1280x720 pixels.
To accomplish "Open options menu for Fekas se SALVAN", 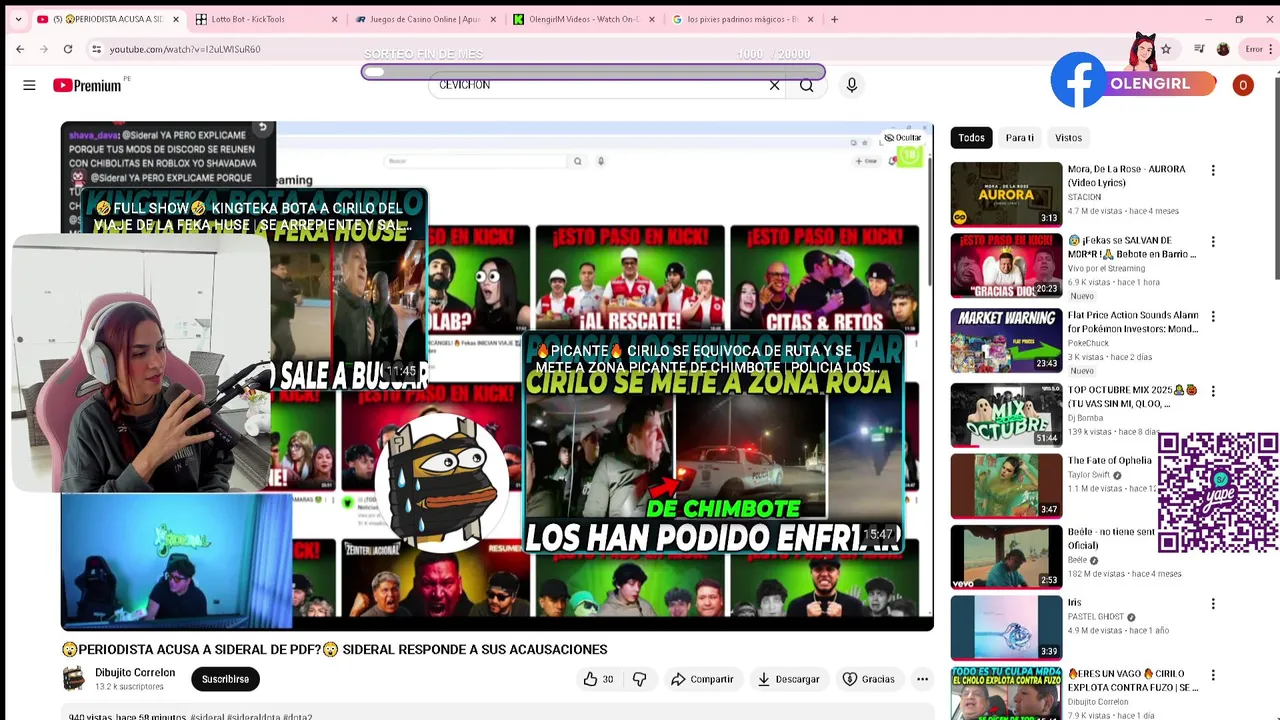I will point(1213,242).
